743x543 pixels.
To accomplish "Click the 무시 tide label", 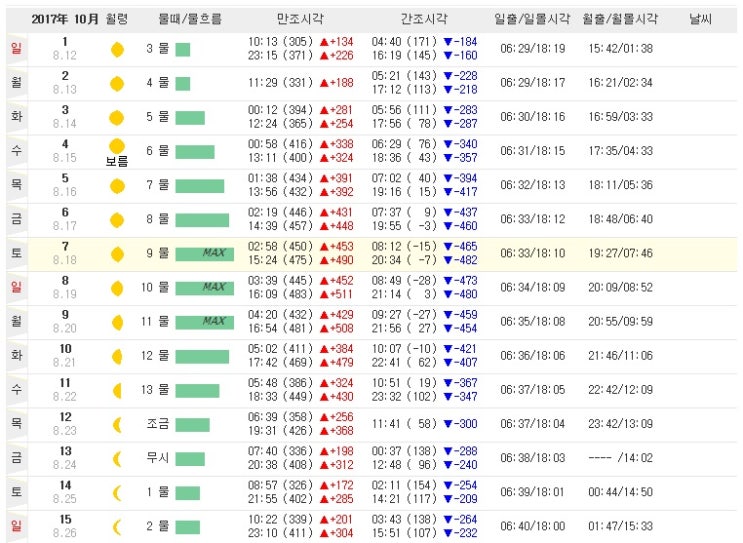I will click(158, 458).
